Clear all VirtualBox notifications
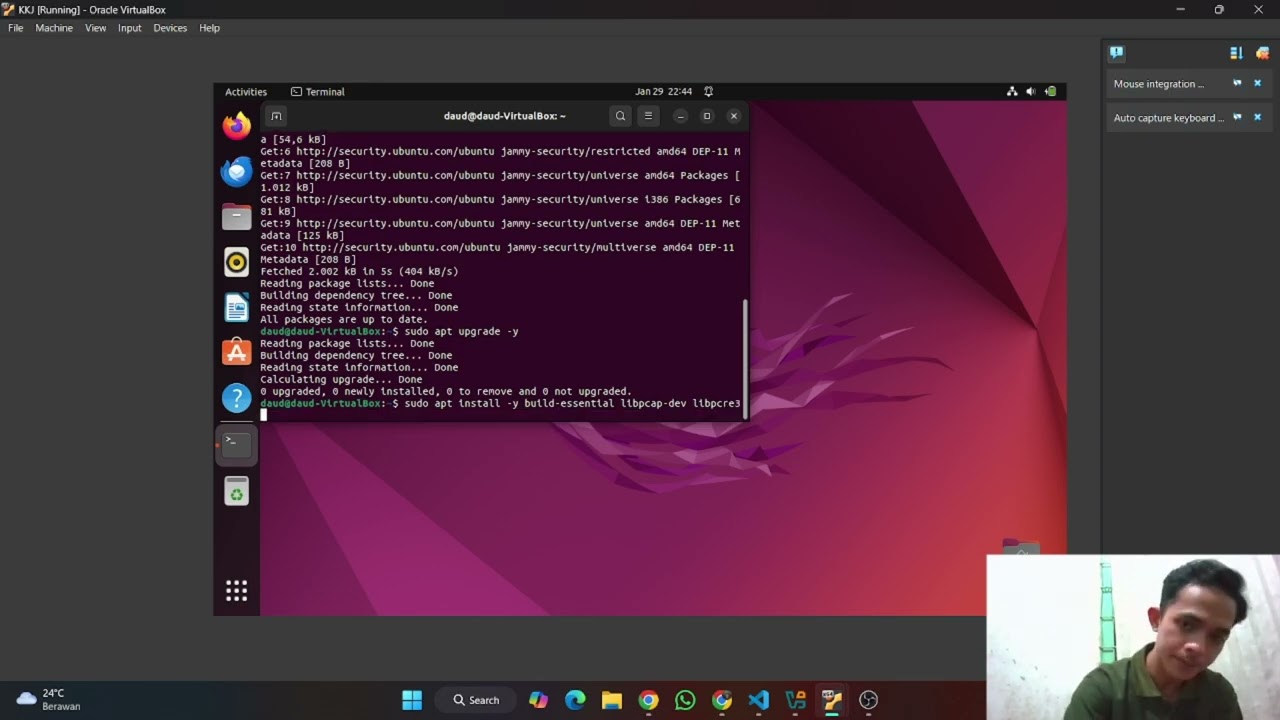The image size is (1280, 720). pos(1262,53)
